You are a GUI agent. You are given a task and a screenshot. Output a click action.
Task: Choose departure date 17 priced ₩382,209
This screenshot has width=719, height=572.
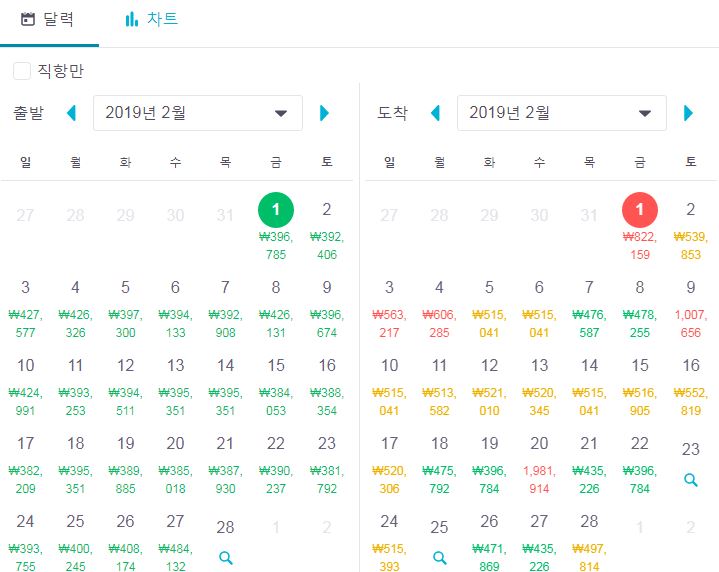click(x=25, y=466)
